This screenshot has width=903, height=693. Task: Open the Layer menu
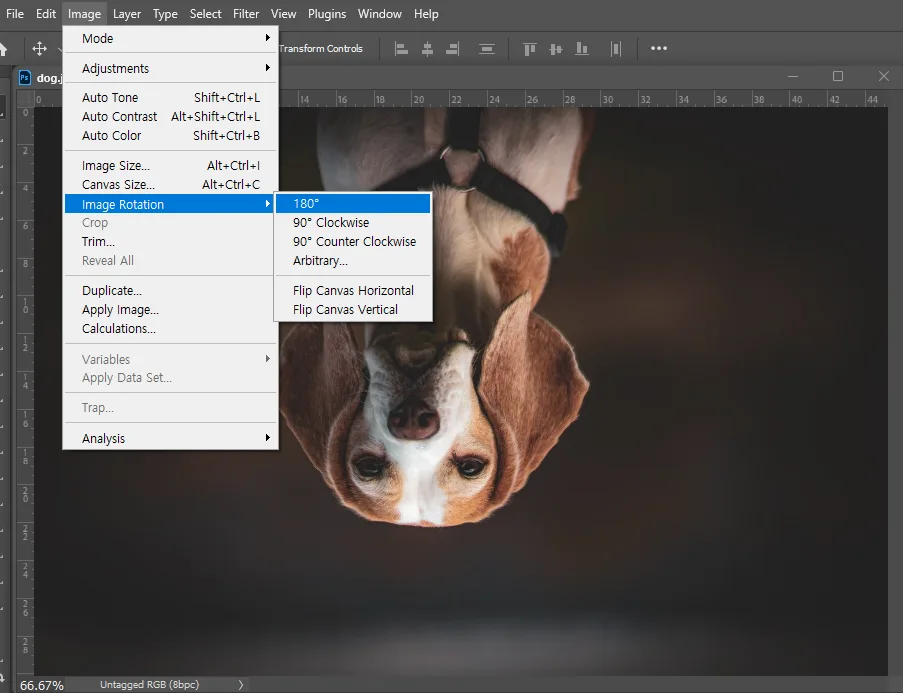[x=127, y=14]
